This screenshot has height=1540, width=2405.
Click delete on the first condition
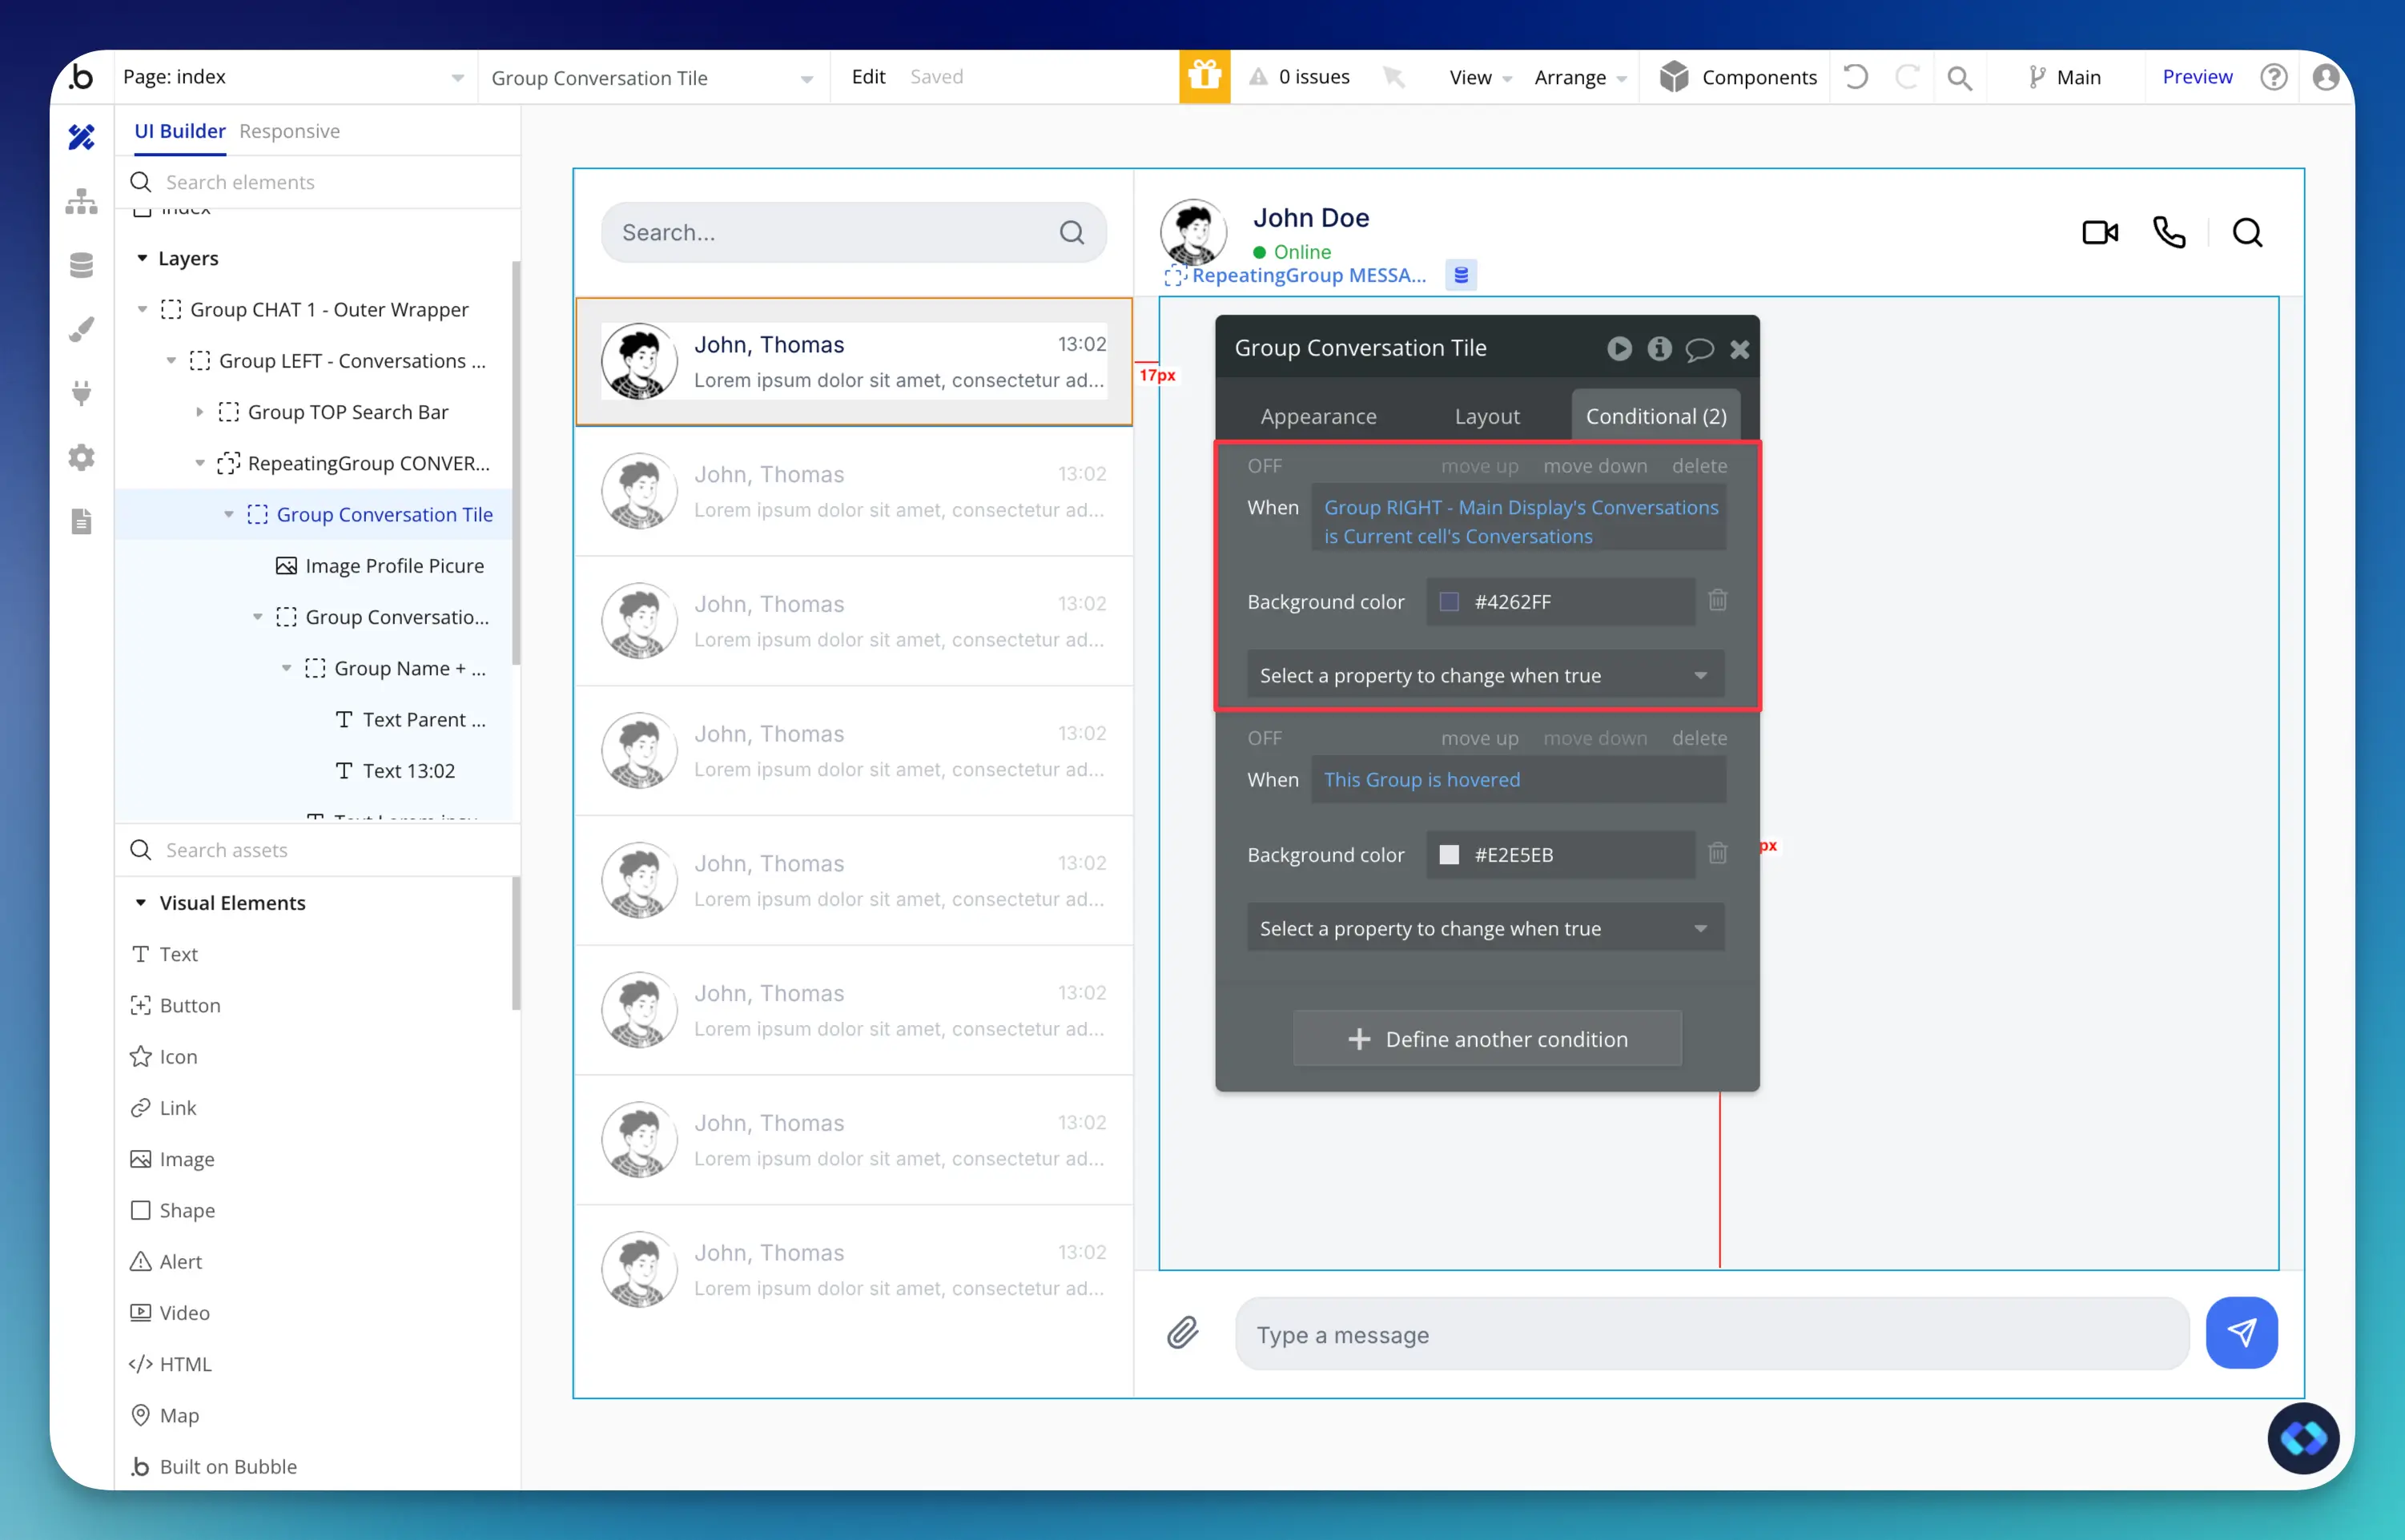tap(1698, 466)
